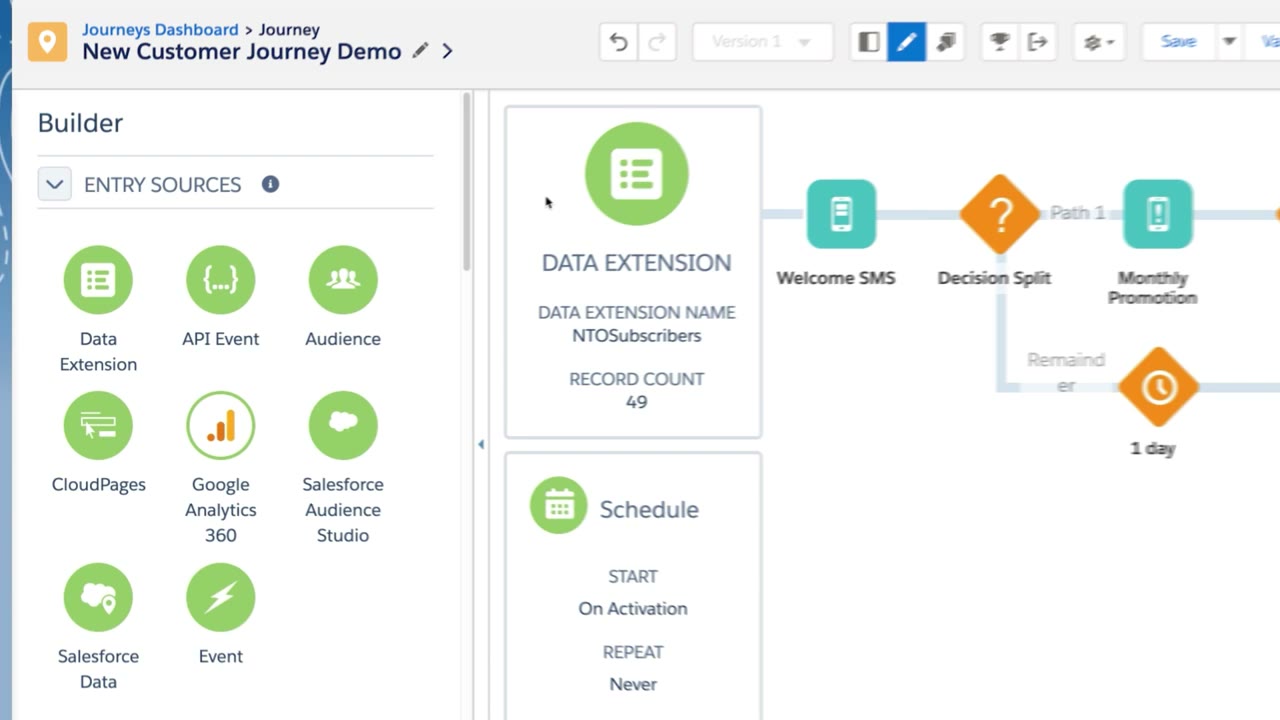Click the orange location pin app icon

pos(47,42)
